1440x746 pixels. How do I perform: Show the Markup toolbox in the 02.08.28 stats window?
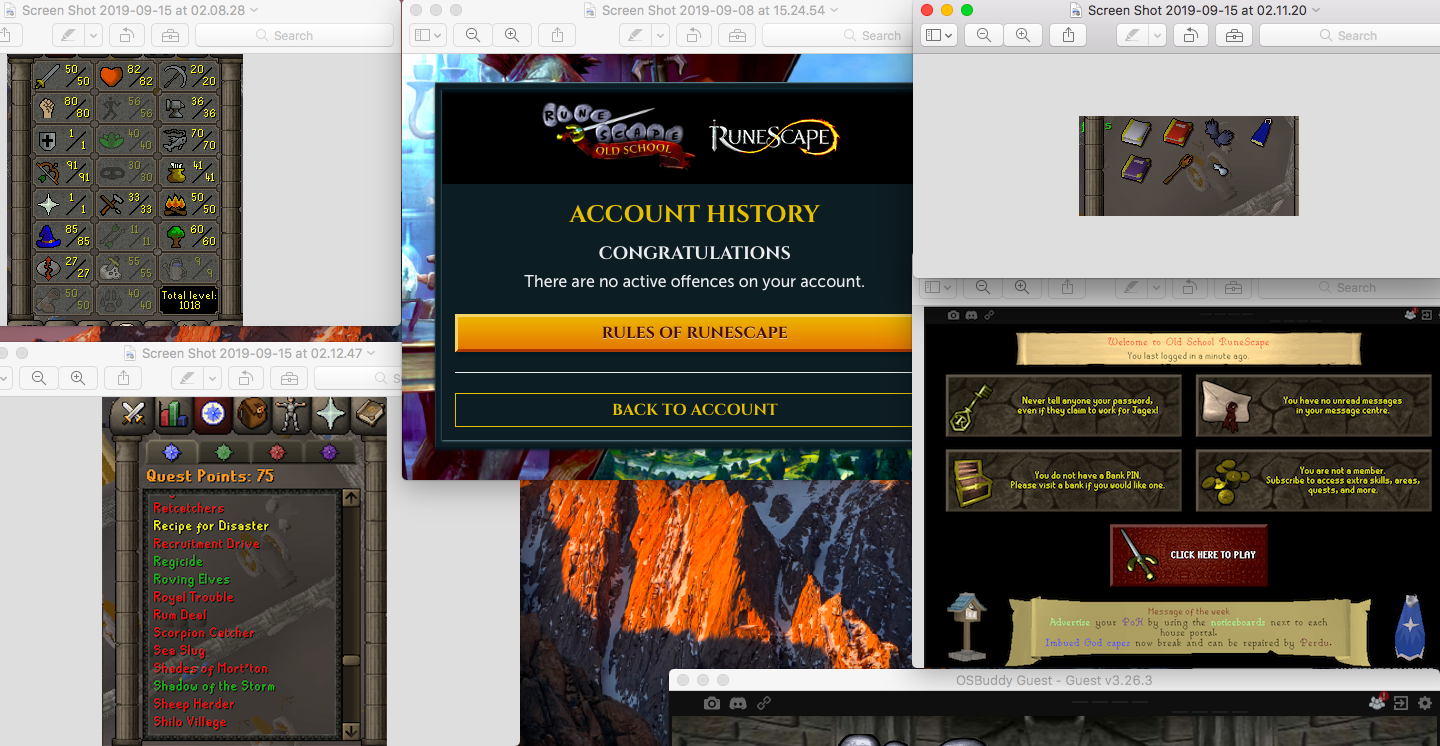point(170,35)
